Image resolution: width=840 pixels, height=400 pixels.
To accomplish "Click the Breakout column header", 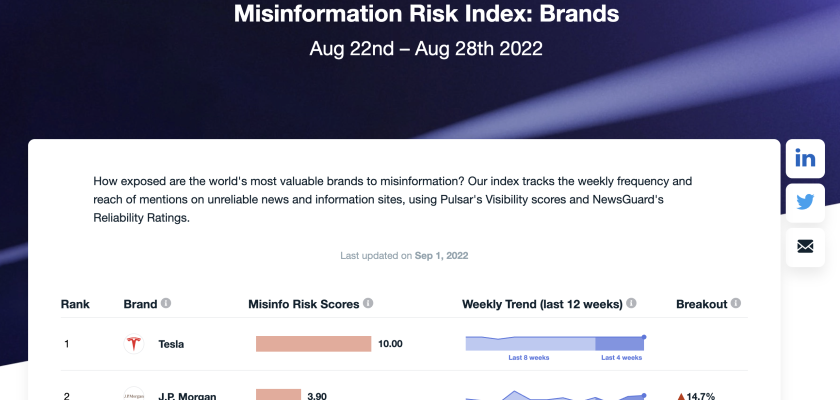I will click(x=701, y=303).
